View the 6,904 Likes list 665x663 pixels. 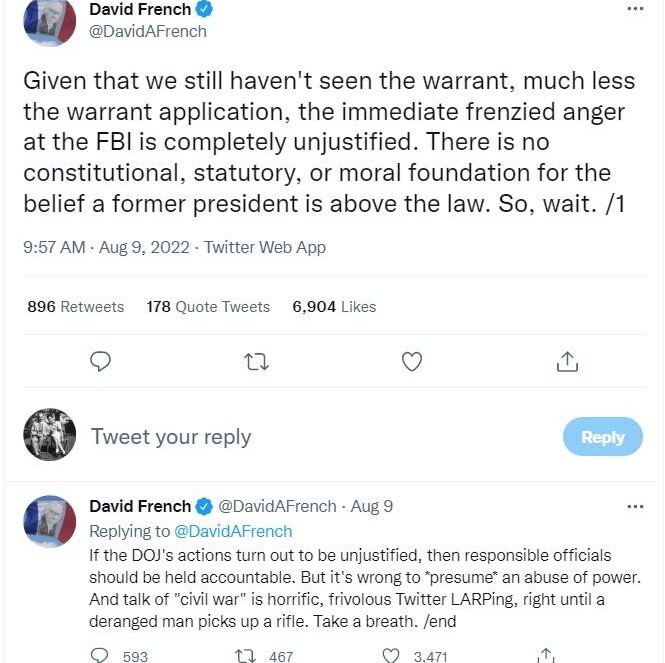click(334, 306)
